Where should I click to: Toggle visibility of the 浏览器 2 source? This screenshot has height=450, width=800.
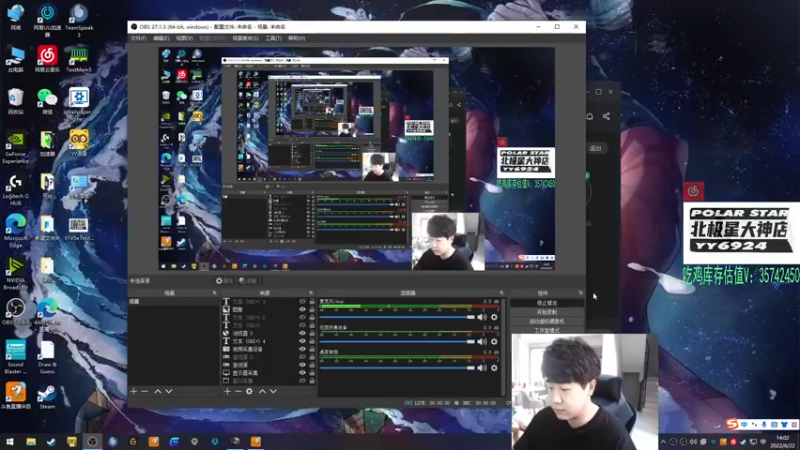tap(302, 333)
